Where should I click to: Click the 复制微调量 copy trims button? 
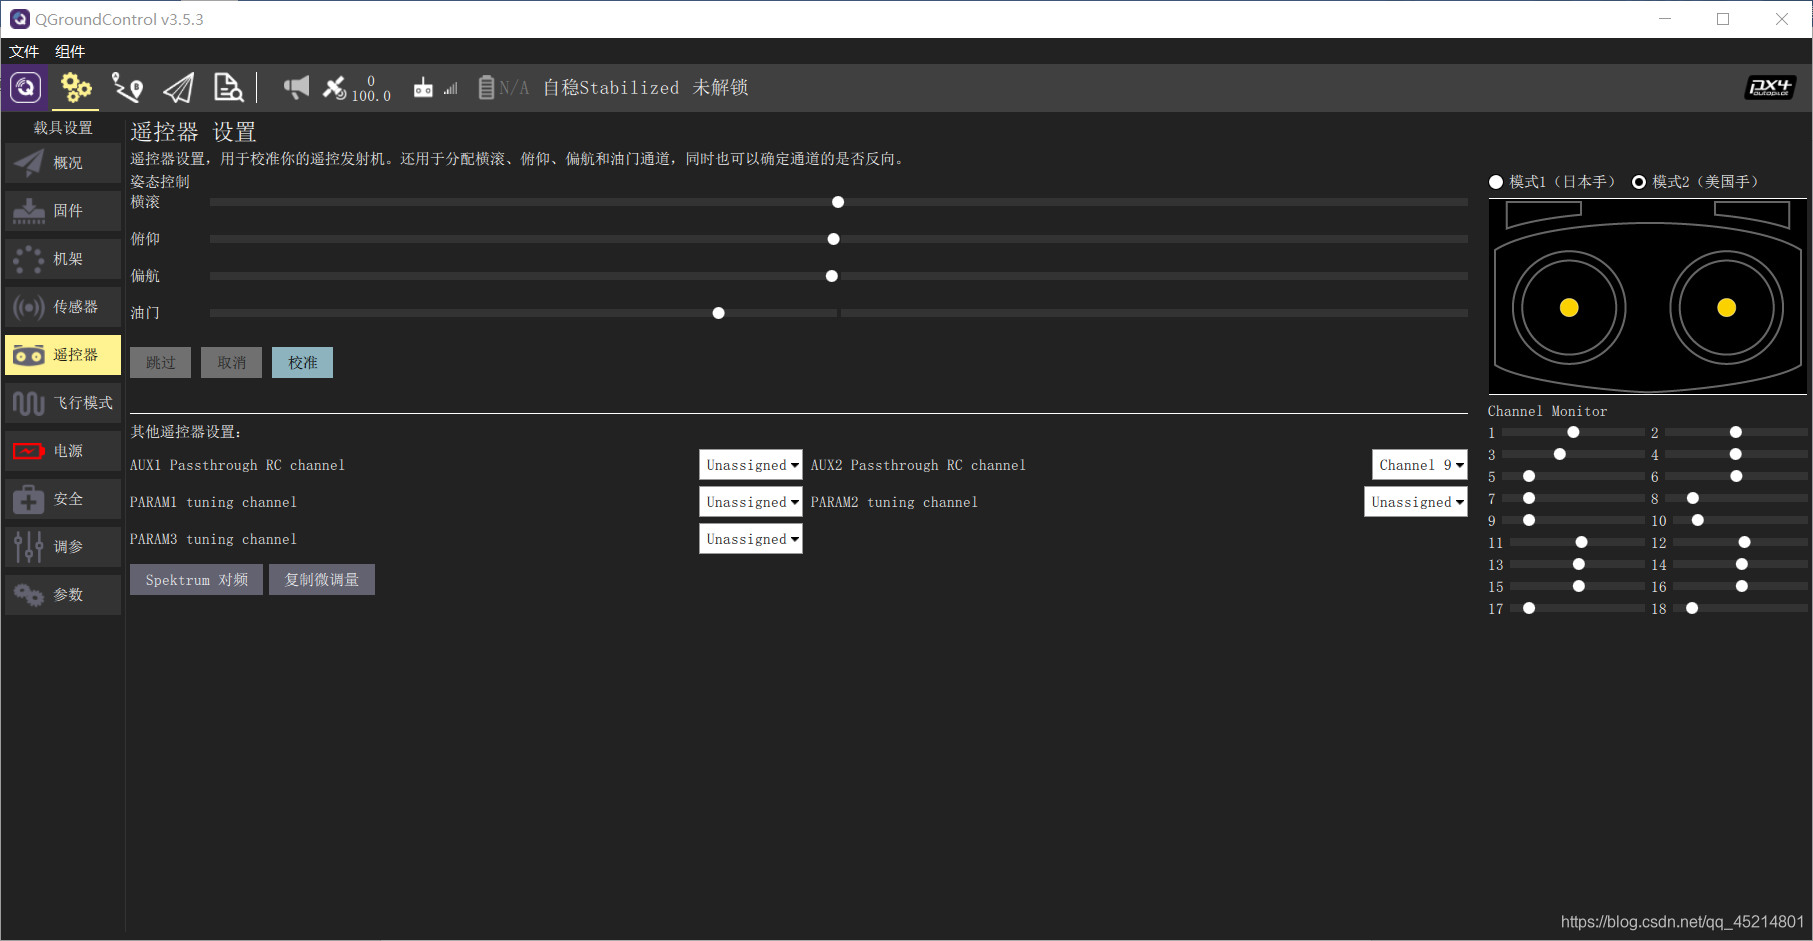click(x=322, y=580)
